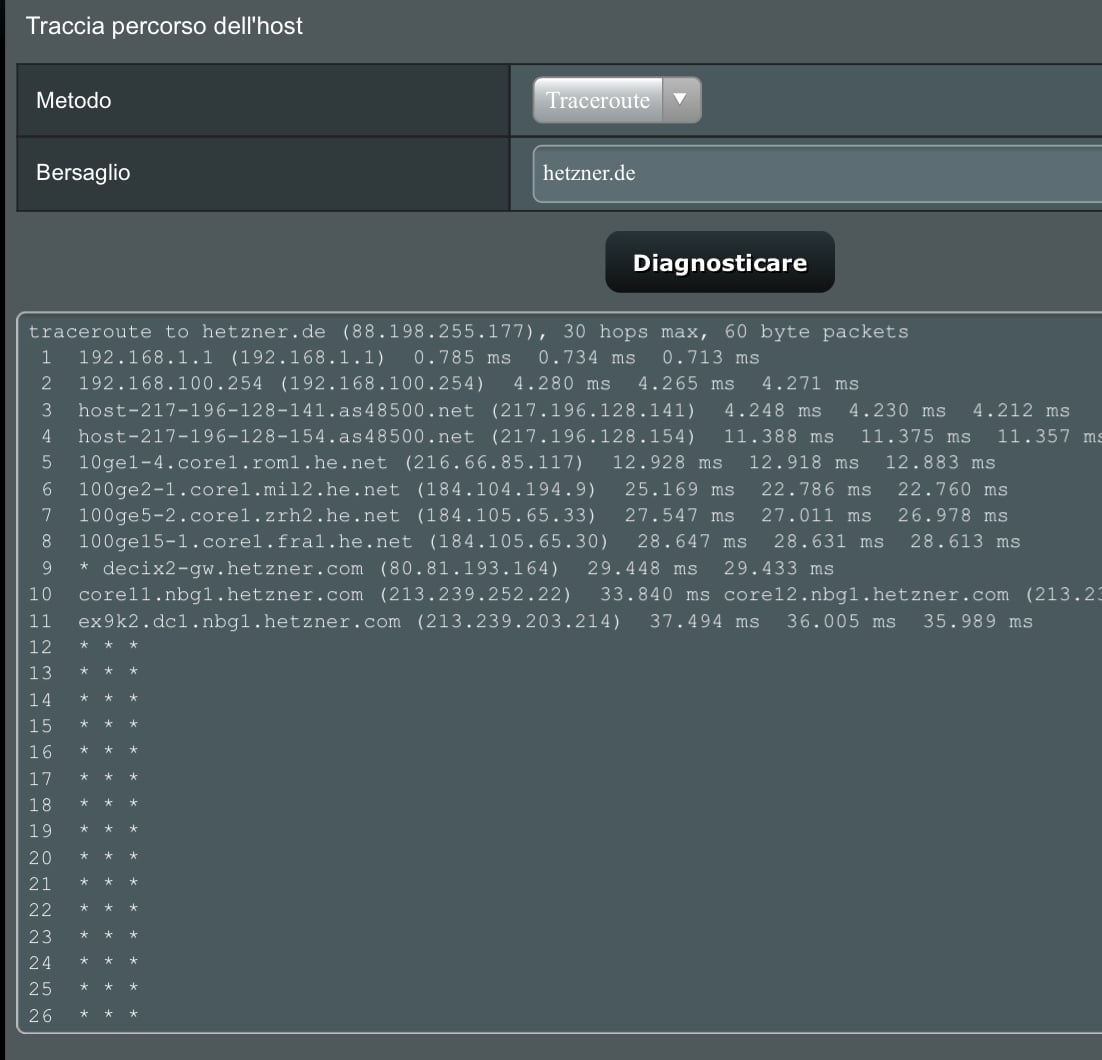Click the 37.494 ms value on hop 11
This screenshot has height=1060, width=1102.
704,621
